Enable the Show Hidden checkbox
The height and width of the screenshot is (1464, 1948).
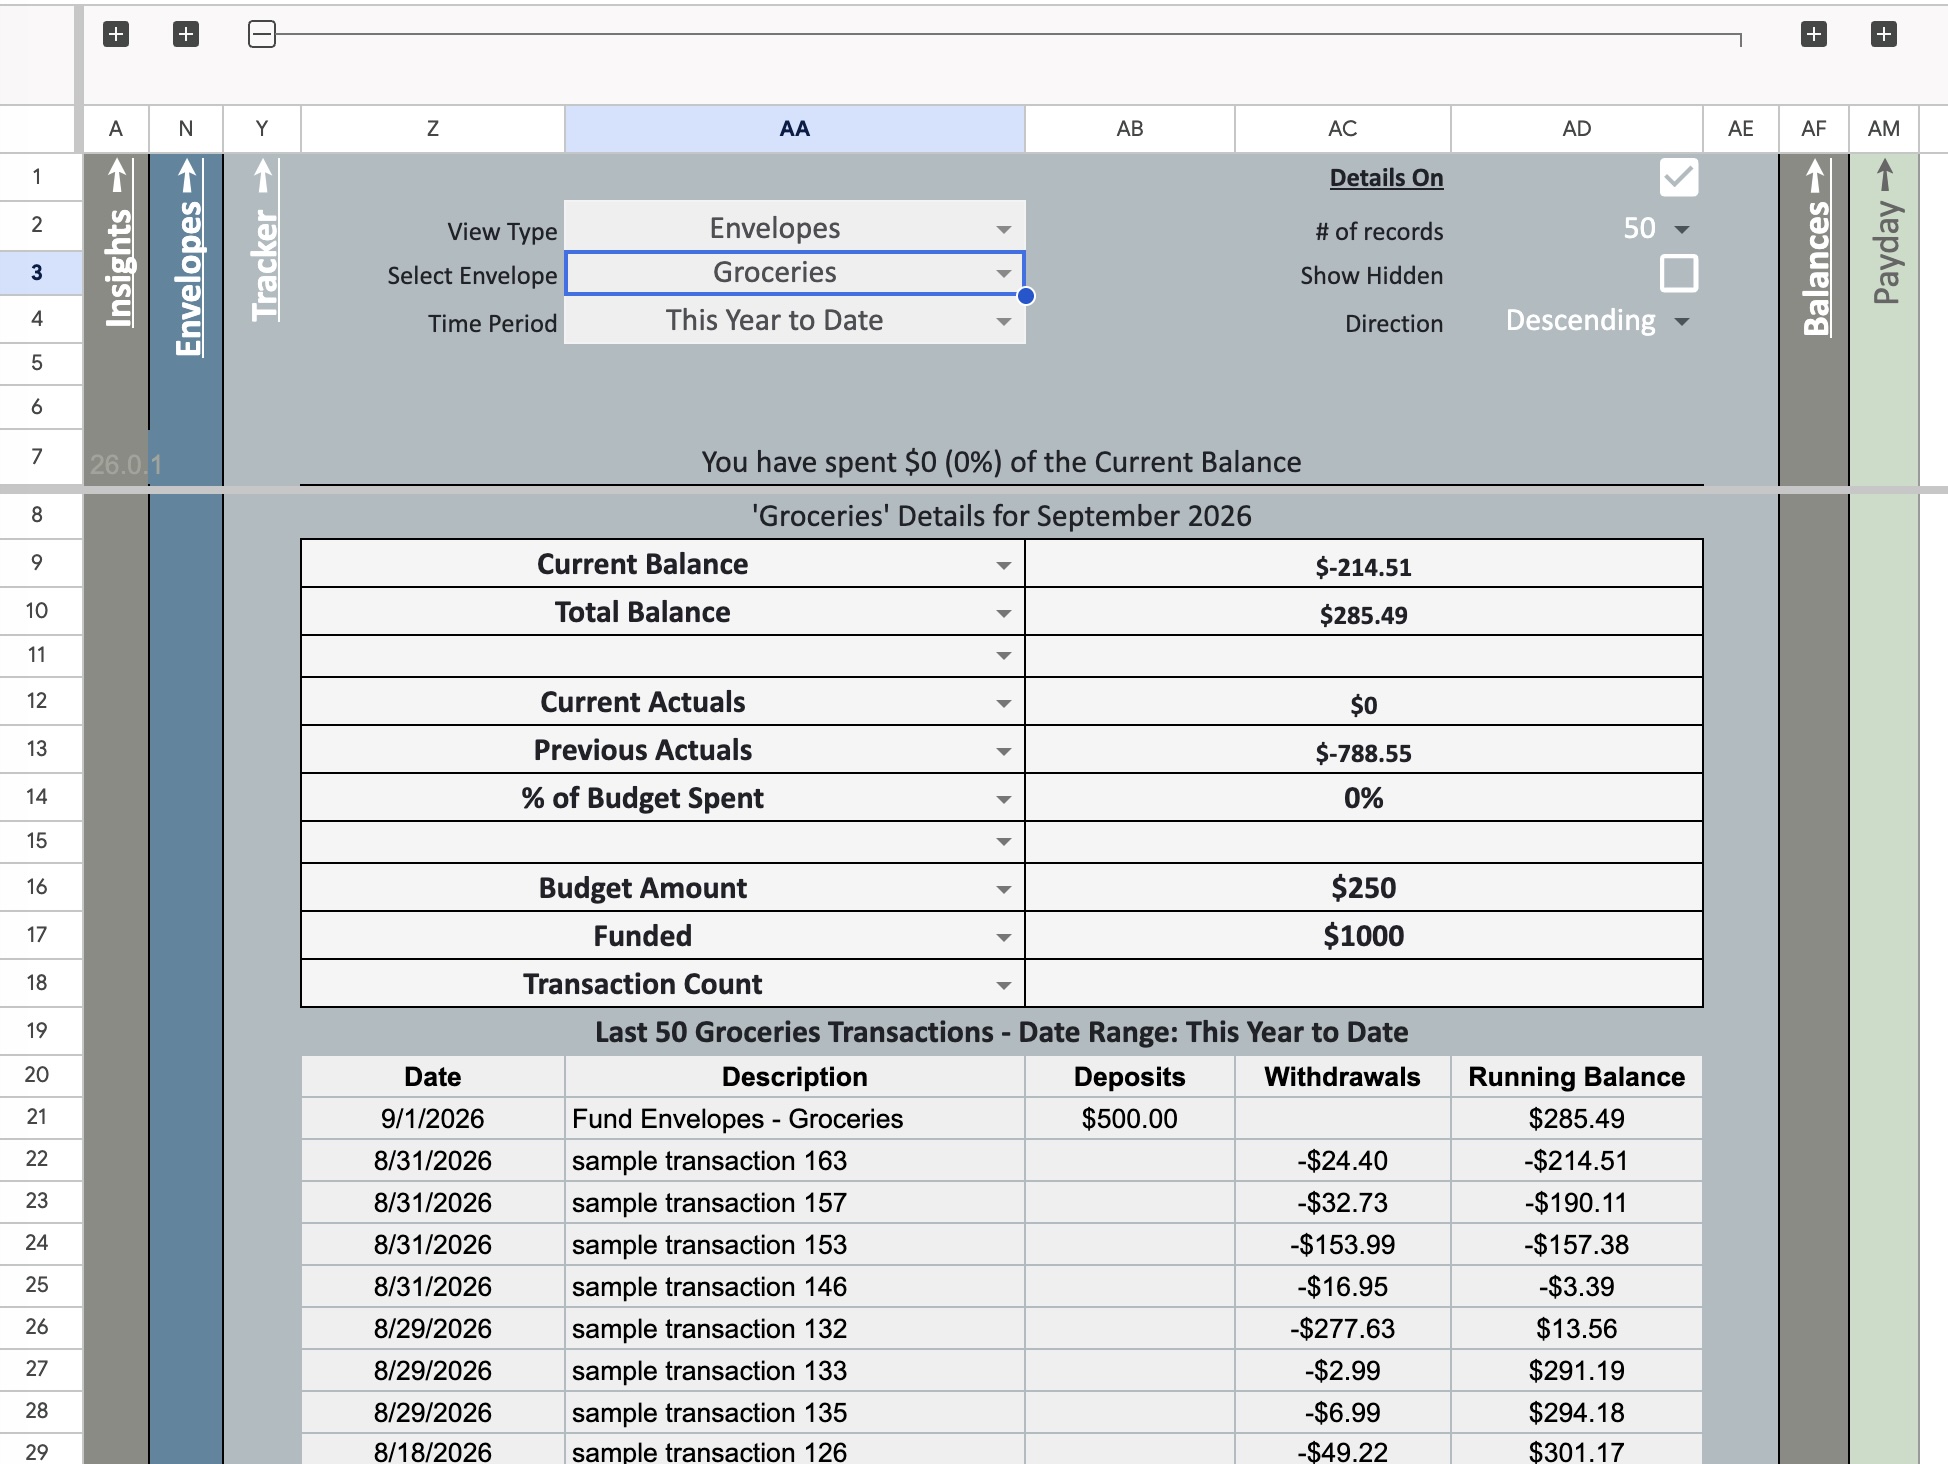click(1679, 273)
